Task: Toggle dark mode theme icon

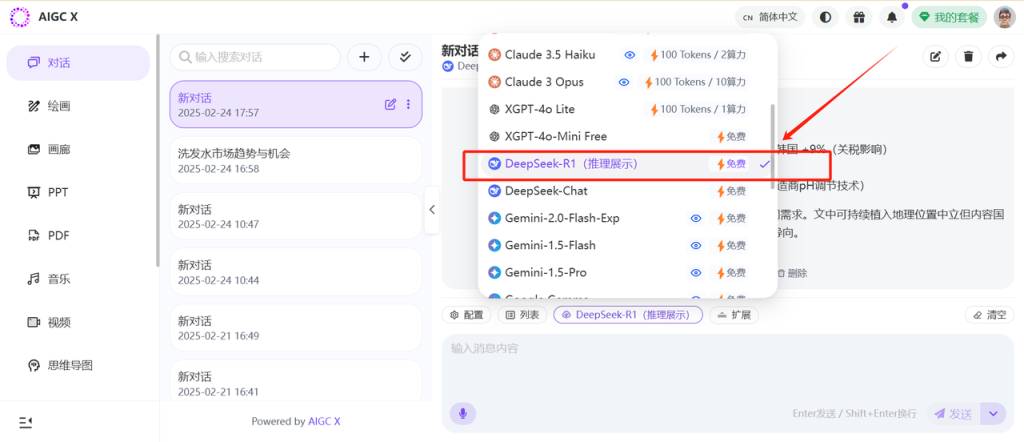Action: coord(825,18)
